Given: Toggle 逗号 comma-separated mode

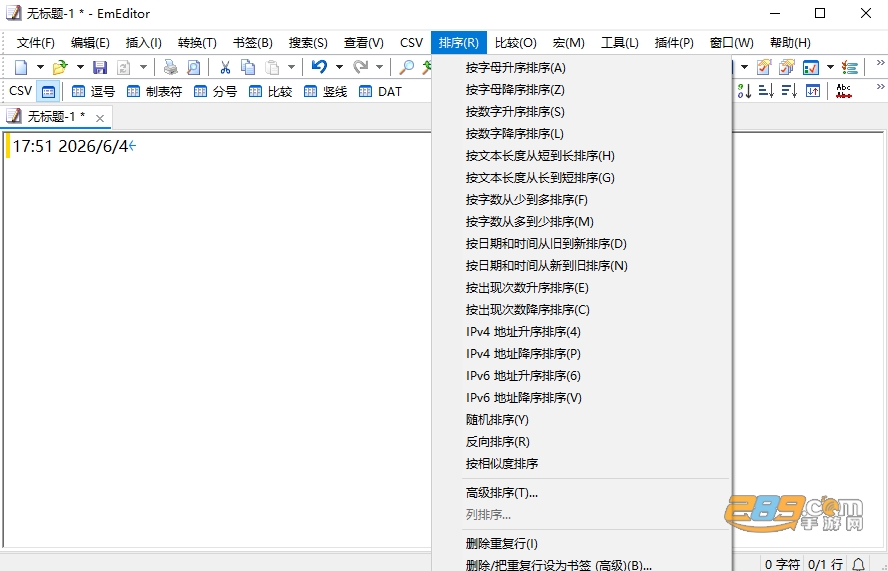Looking at the screenshot, I should click(93, 91).
